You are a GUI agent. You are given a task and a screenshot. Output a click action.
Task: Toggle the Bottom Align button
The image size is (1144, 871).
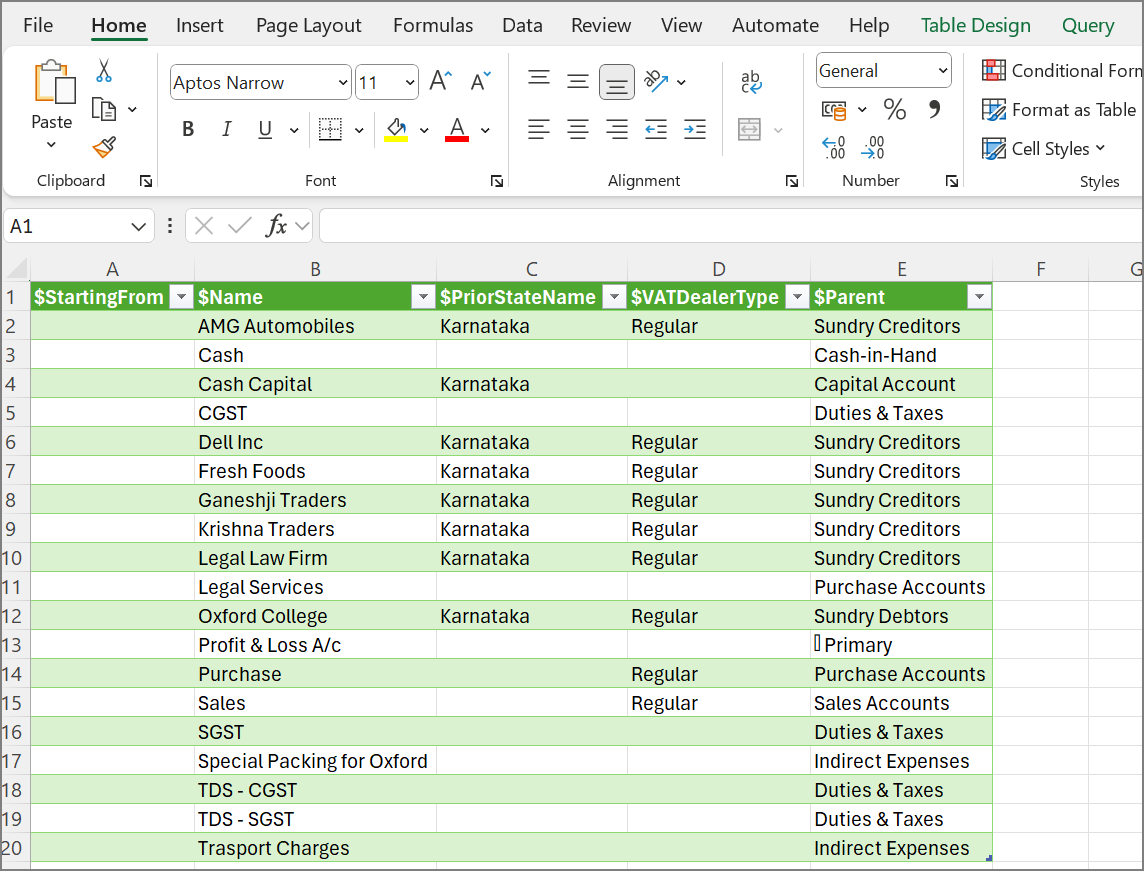(x=617, y=82)
